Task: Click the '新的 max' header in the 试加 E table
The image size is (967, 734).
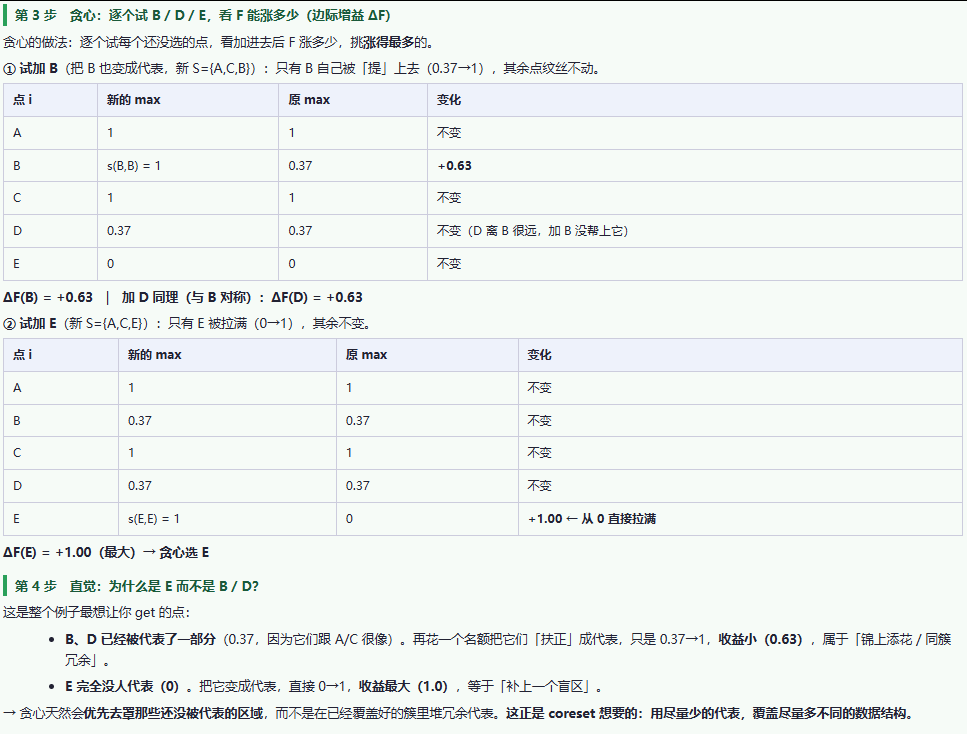Action: point(154,355)
